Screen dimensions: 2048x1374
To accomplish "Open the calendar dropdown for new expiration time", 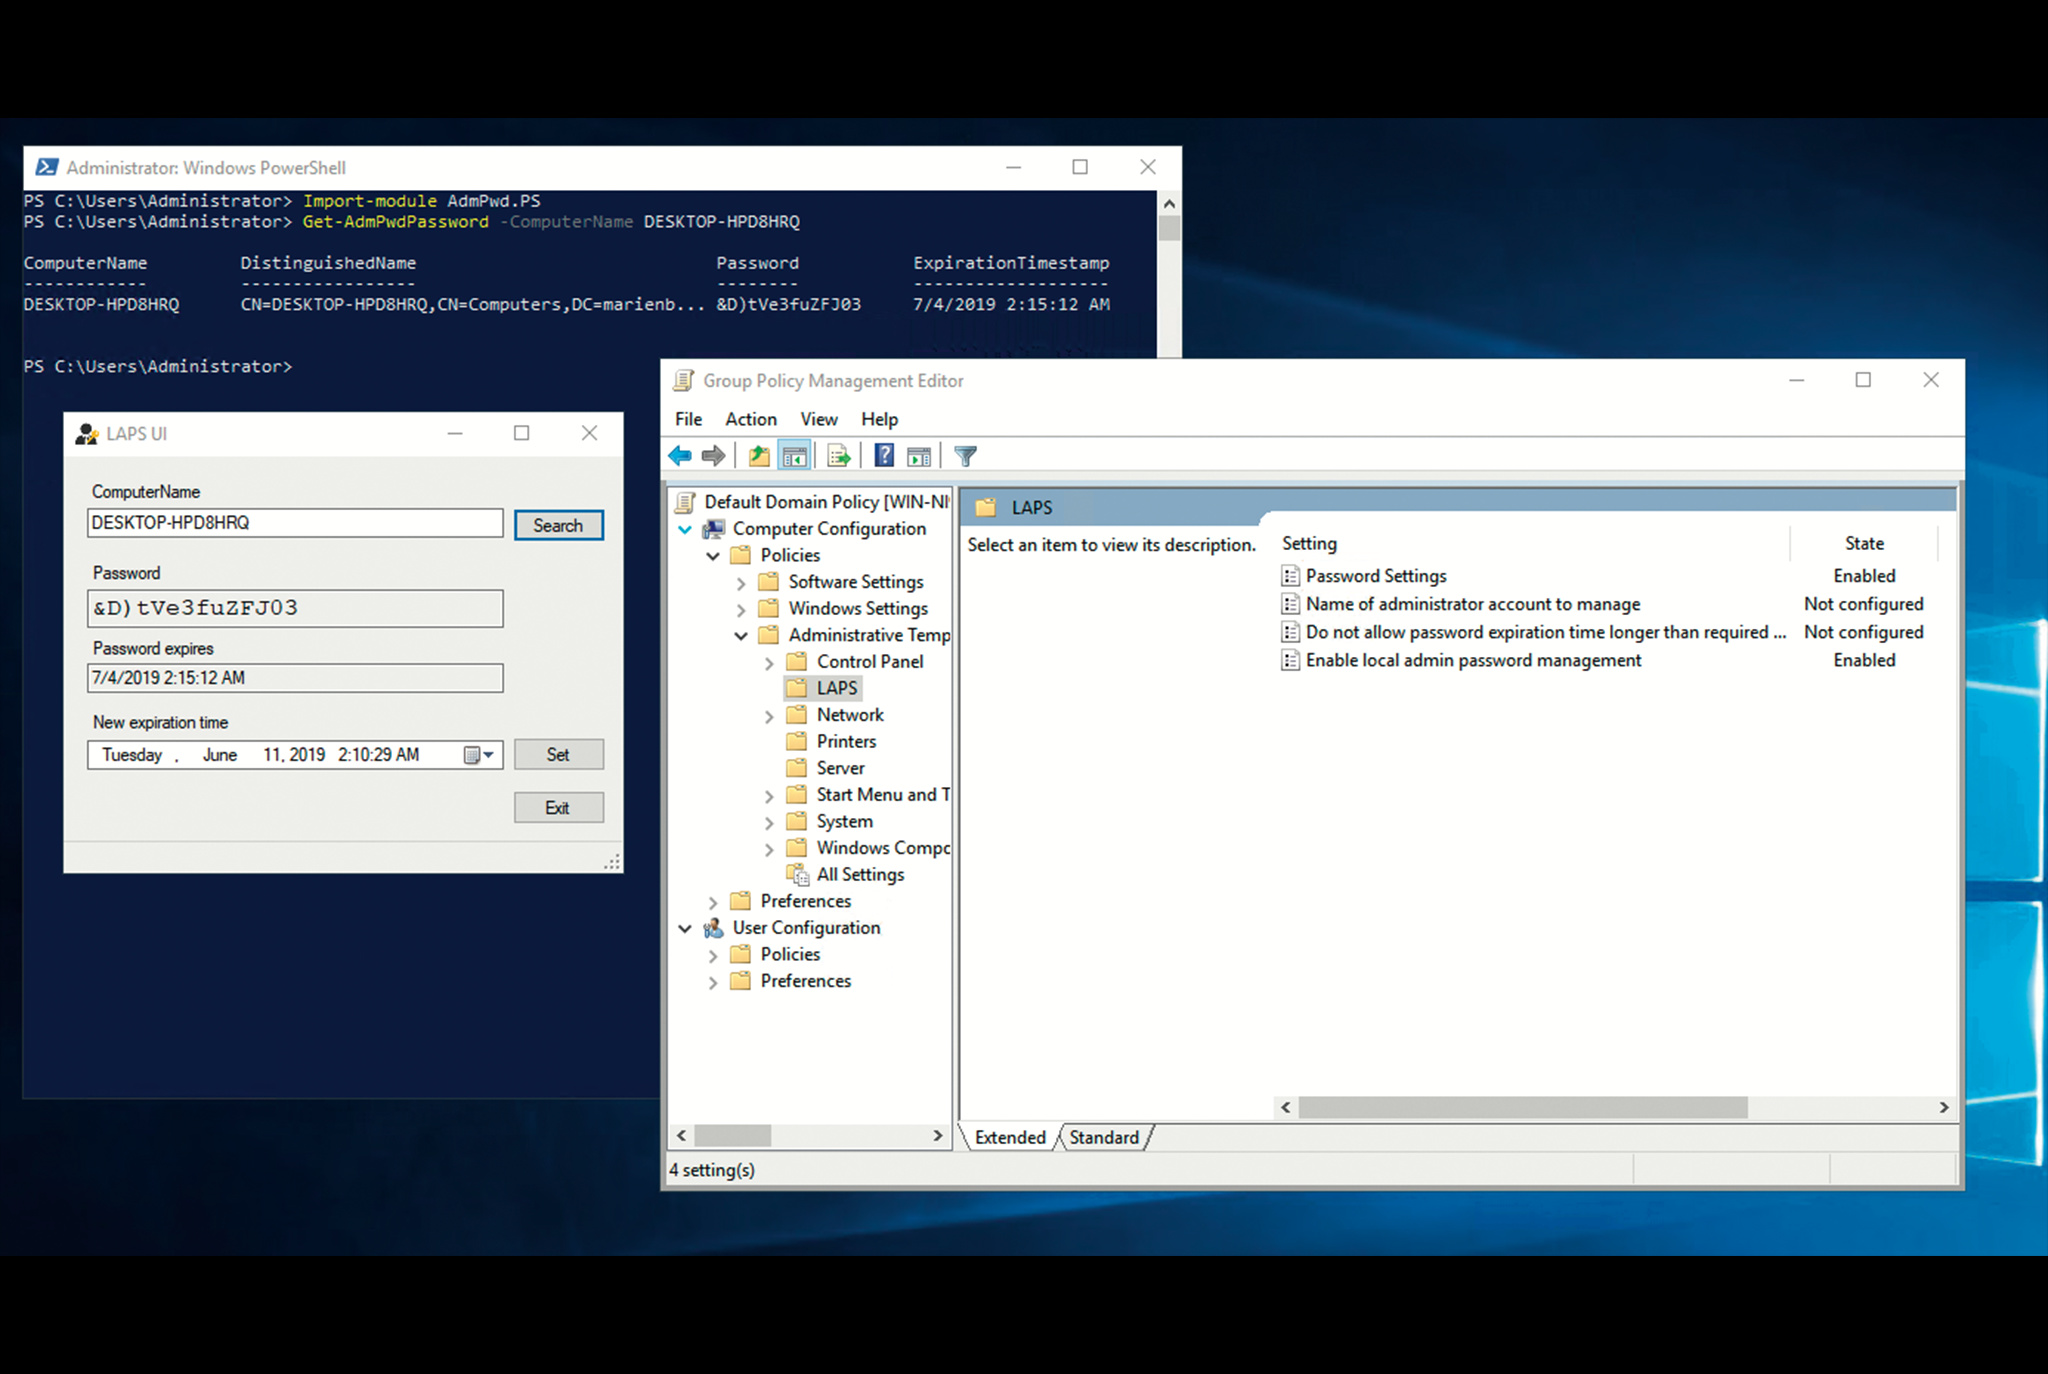I will [480, 755].
